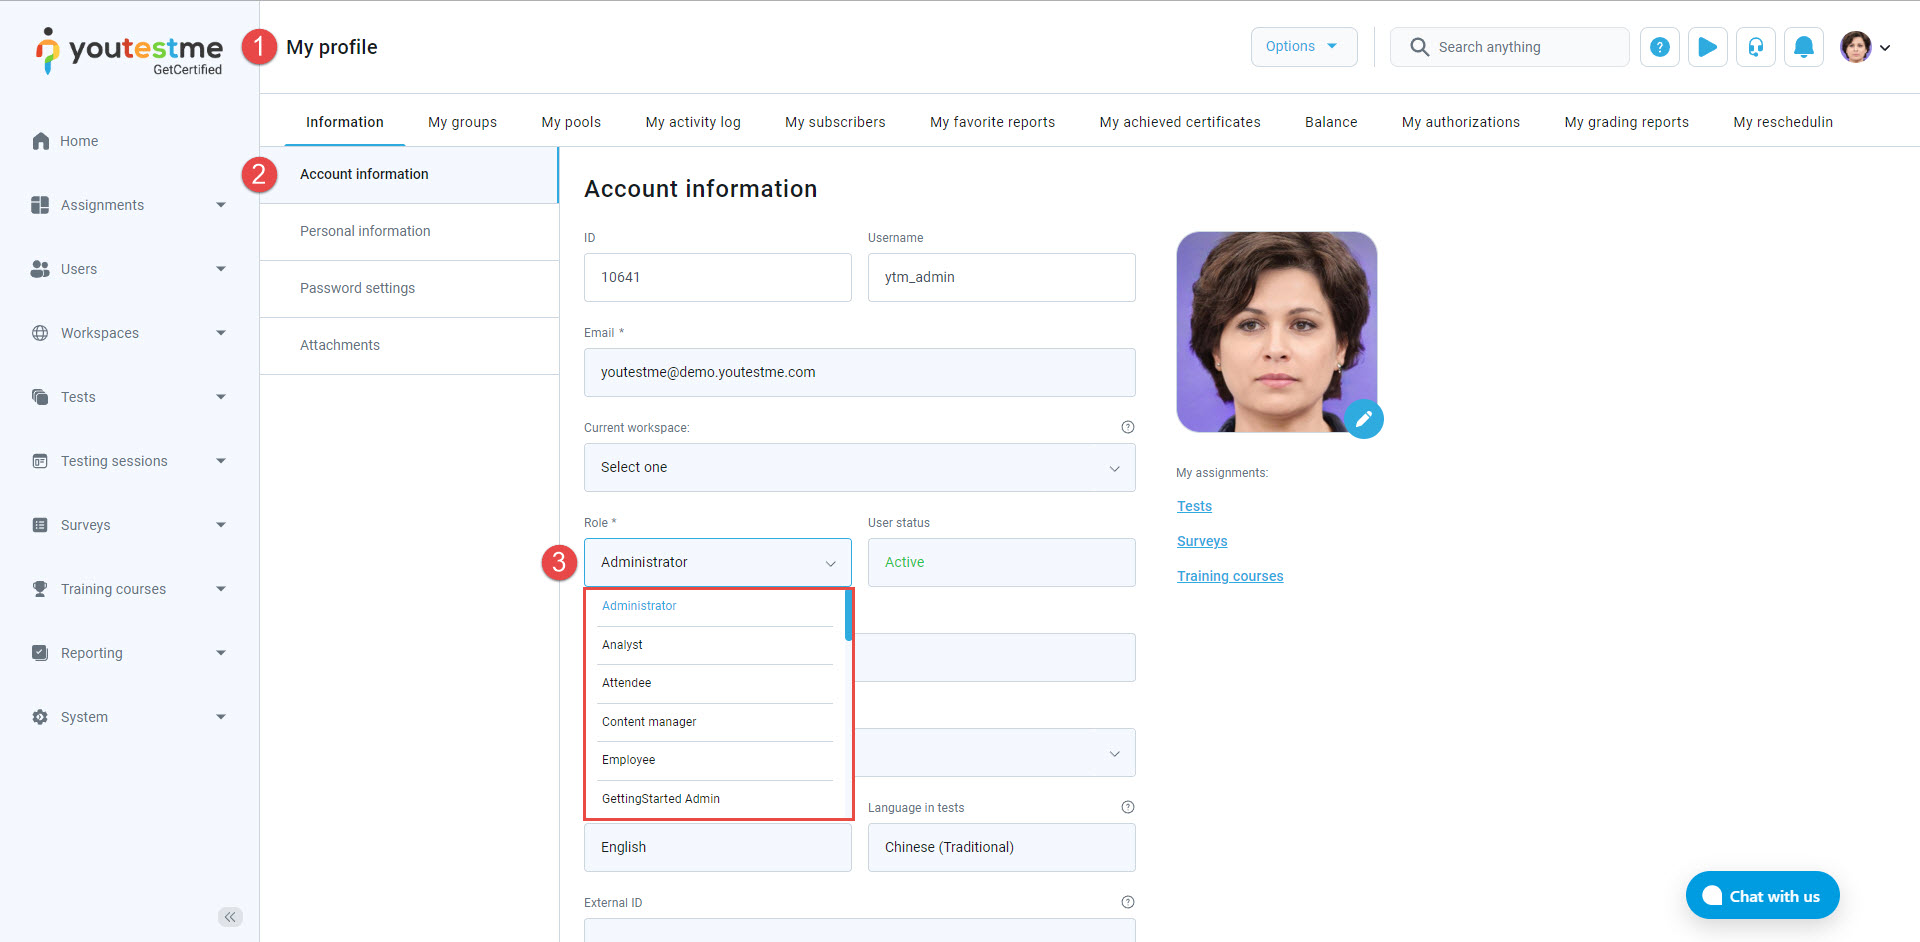Open the Training courses assignments link
This screenshot has height=942, width=1920.
click(x=1229, y=576)
